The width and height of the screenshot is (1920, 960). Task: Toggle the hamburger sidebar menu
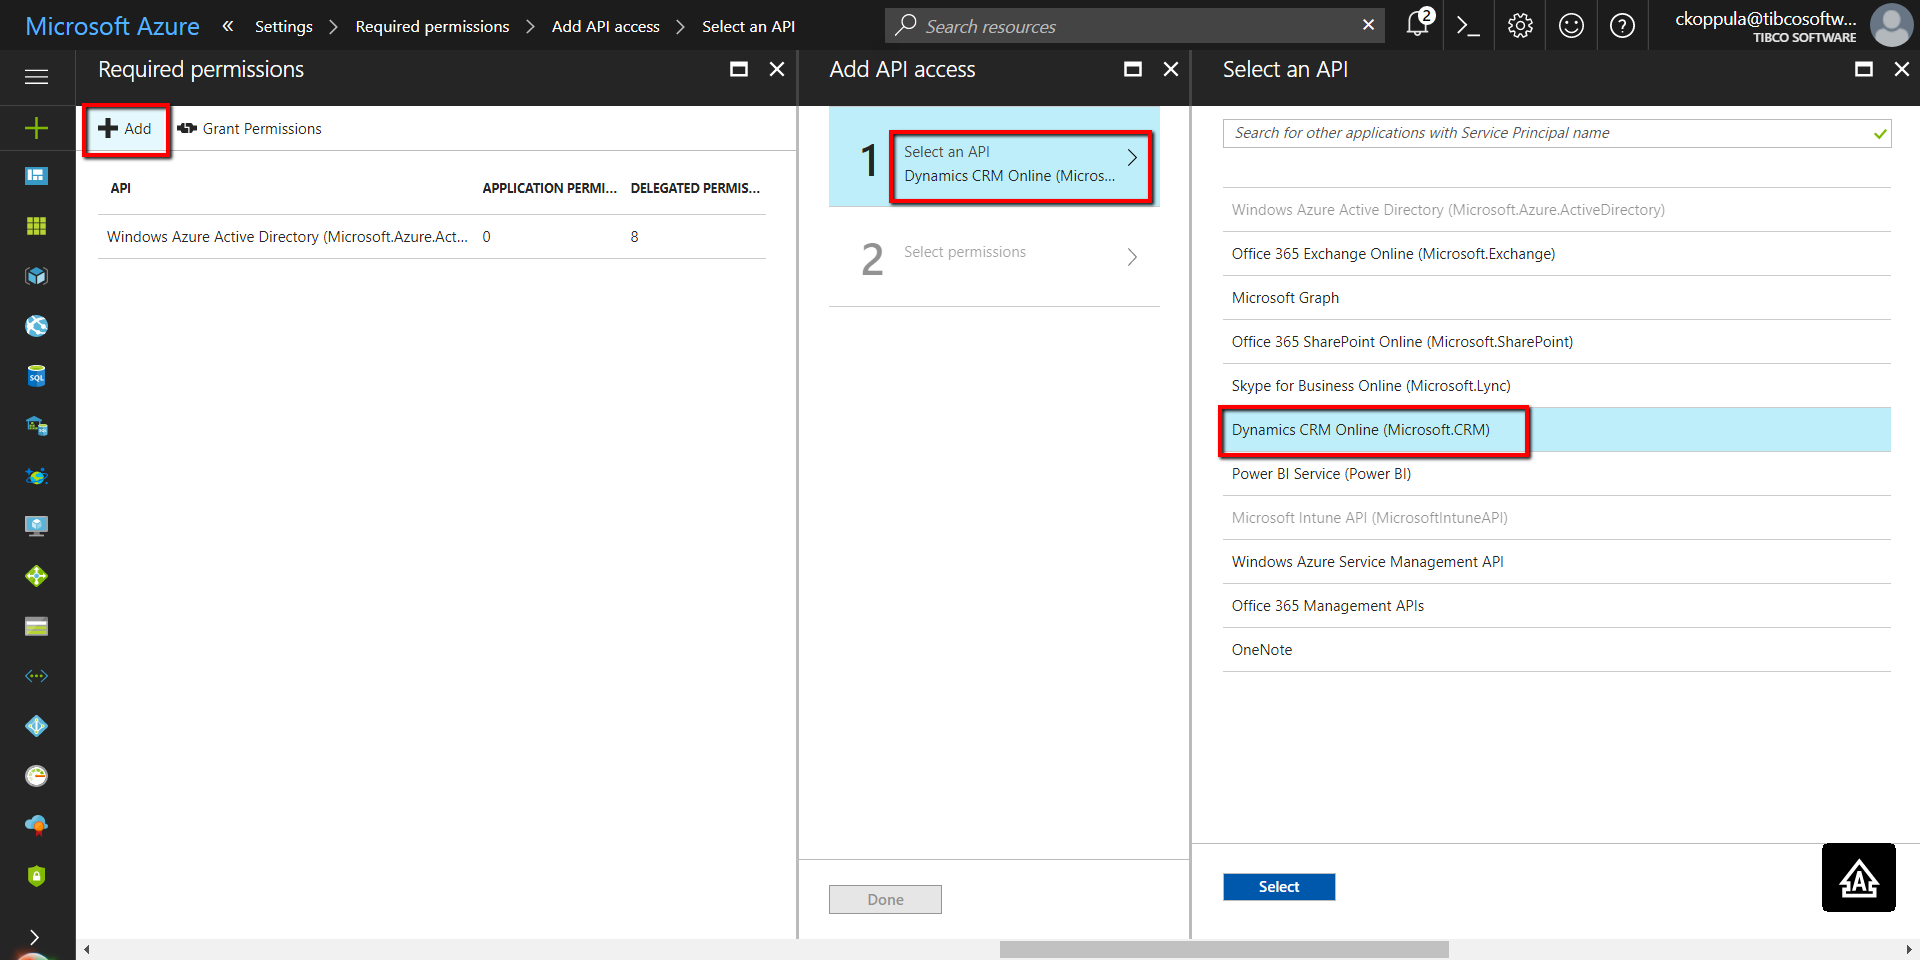(x=37, y=77)
